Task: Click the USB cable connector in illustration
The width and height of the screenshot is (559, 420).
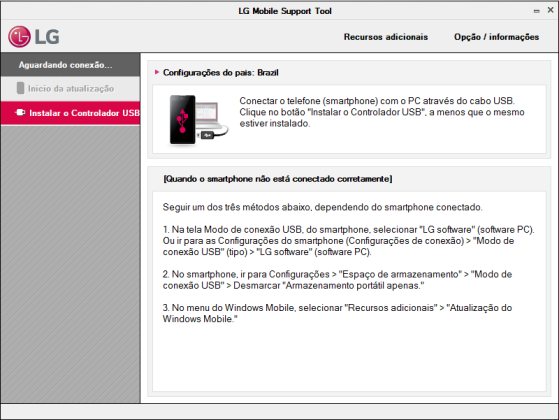Action: tap(207, 135)
